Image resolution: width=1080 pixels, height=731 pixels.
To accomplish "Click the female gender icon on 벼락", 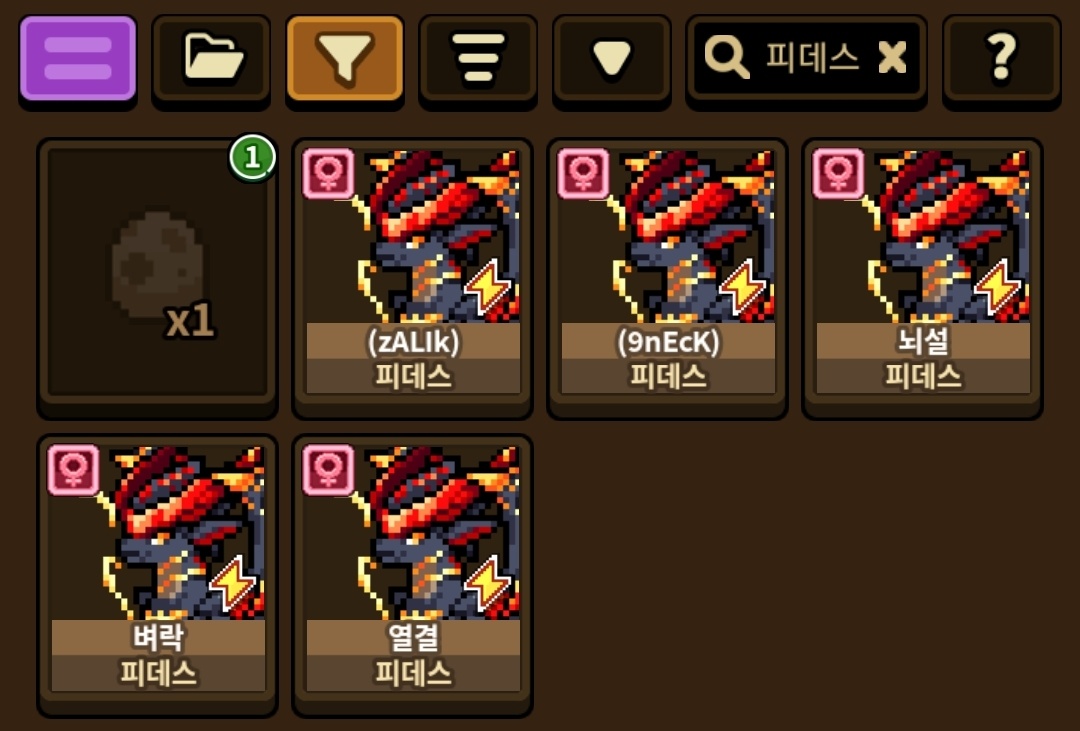I will 74,470.
